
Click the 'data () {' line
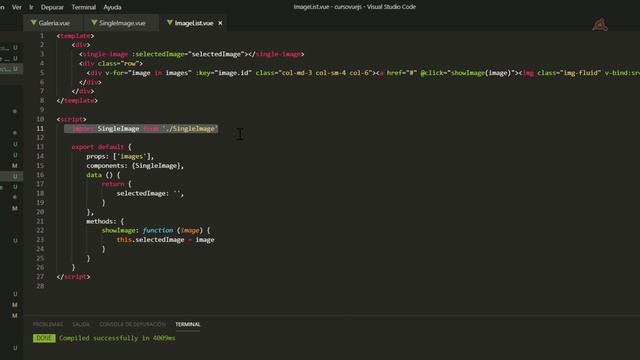103,175
